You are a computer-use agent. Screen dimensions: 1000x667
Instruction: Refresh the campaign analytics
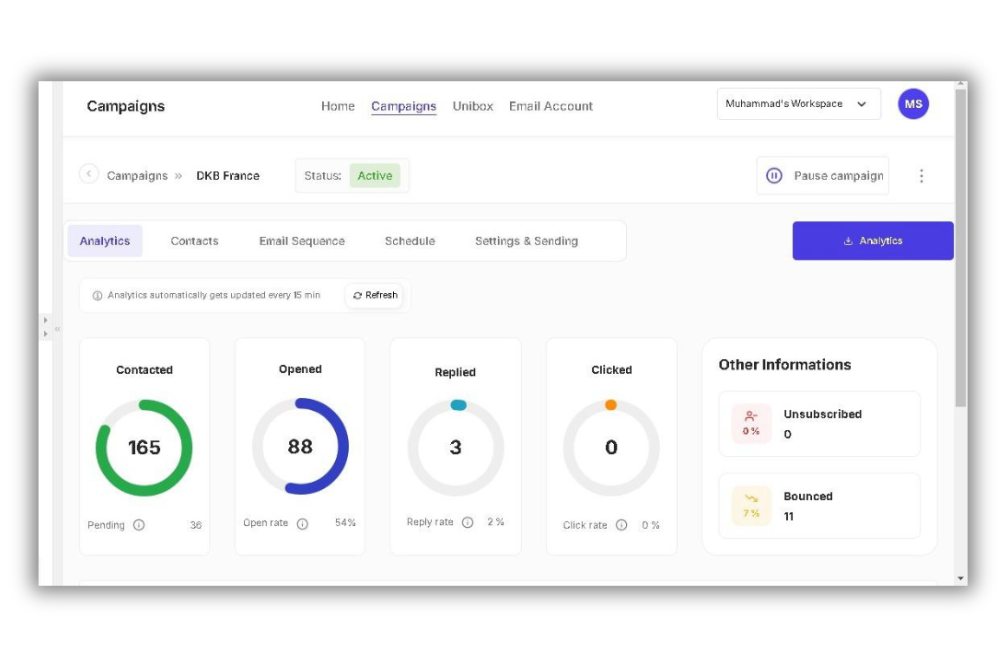375,295
